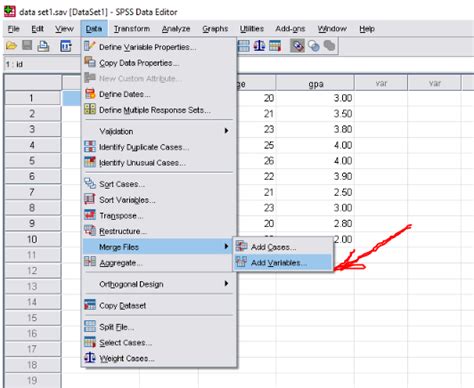Click the Identify Duplicate Cases icon
Image resolution: width=474 pixels, height=388 pixels.
90,146
